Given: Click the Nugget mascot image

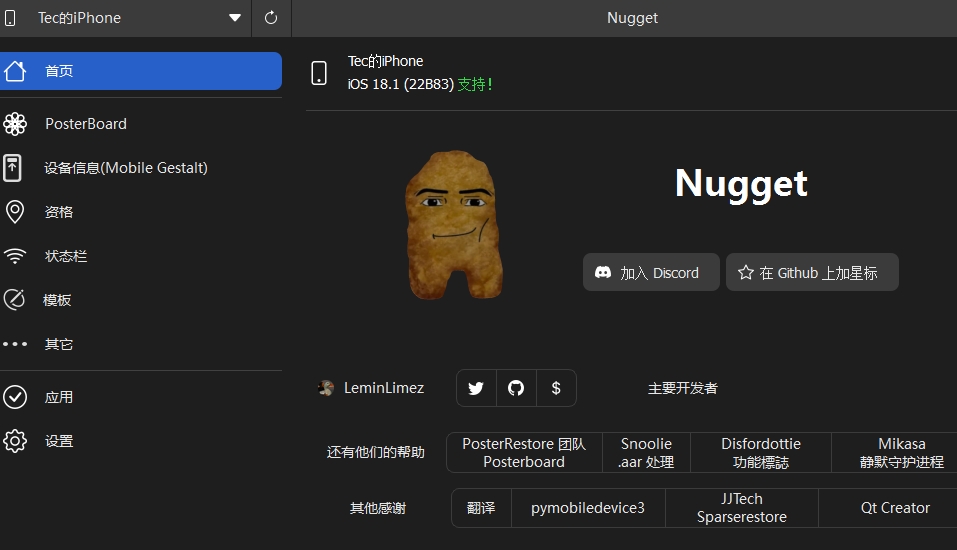Looking at the screenshot, I should click(x=453, y=225).
